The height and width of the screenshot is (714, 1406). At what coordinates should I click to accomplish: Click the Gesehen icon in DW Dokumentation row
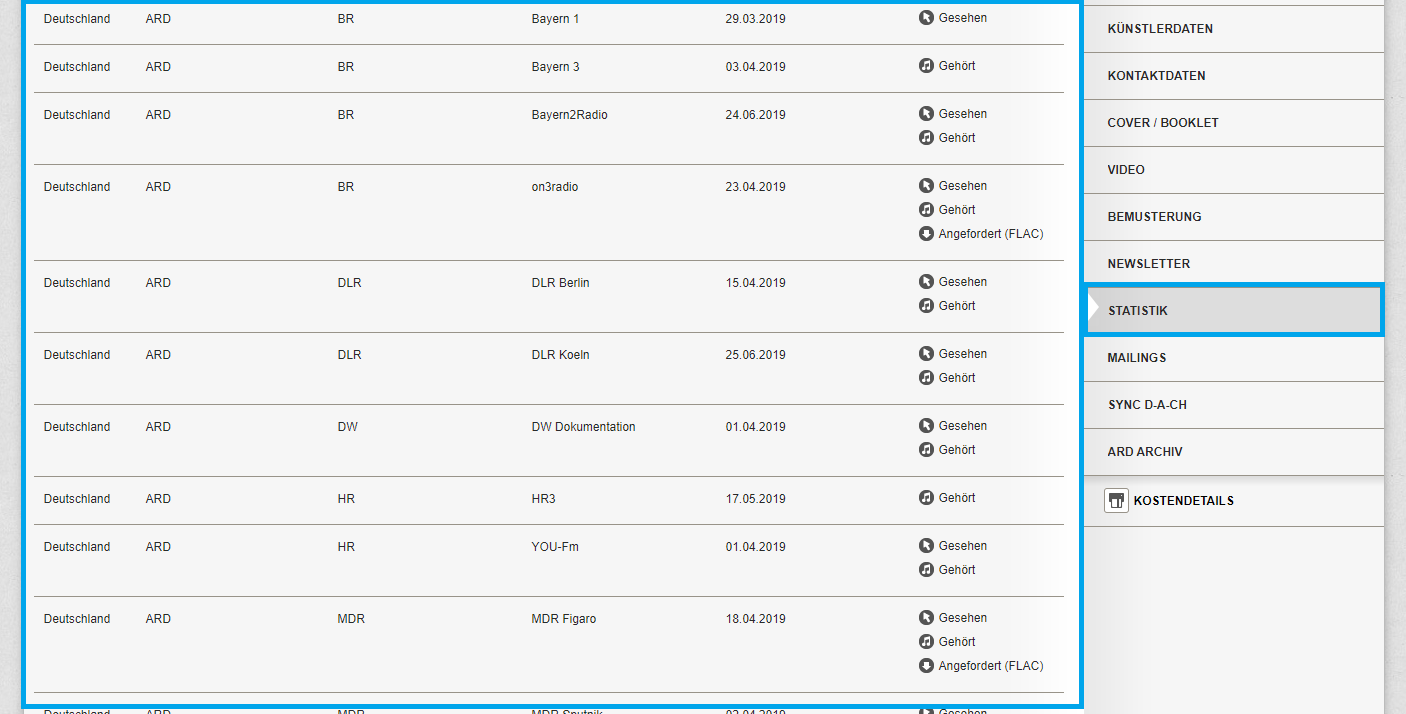(926, 426)
